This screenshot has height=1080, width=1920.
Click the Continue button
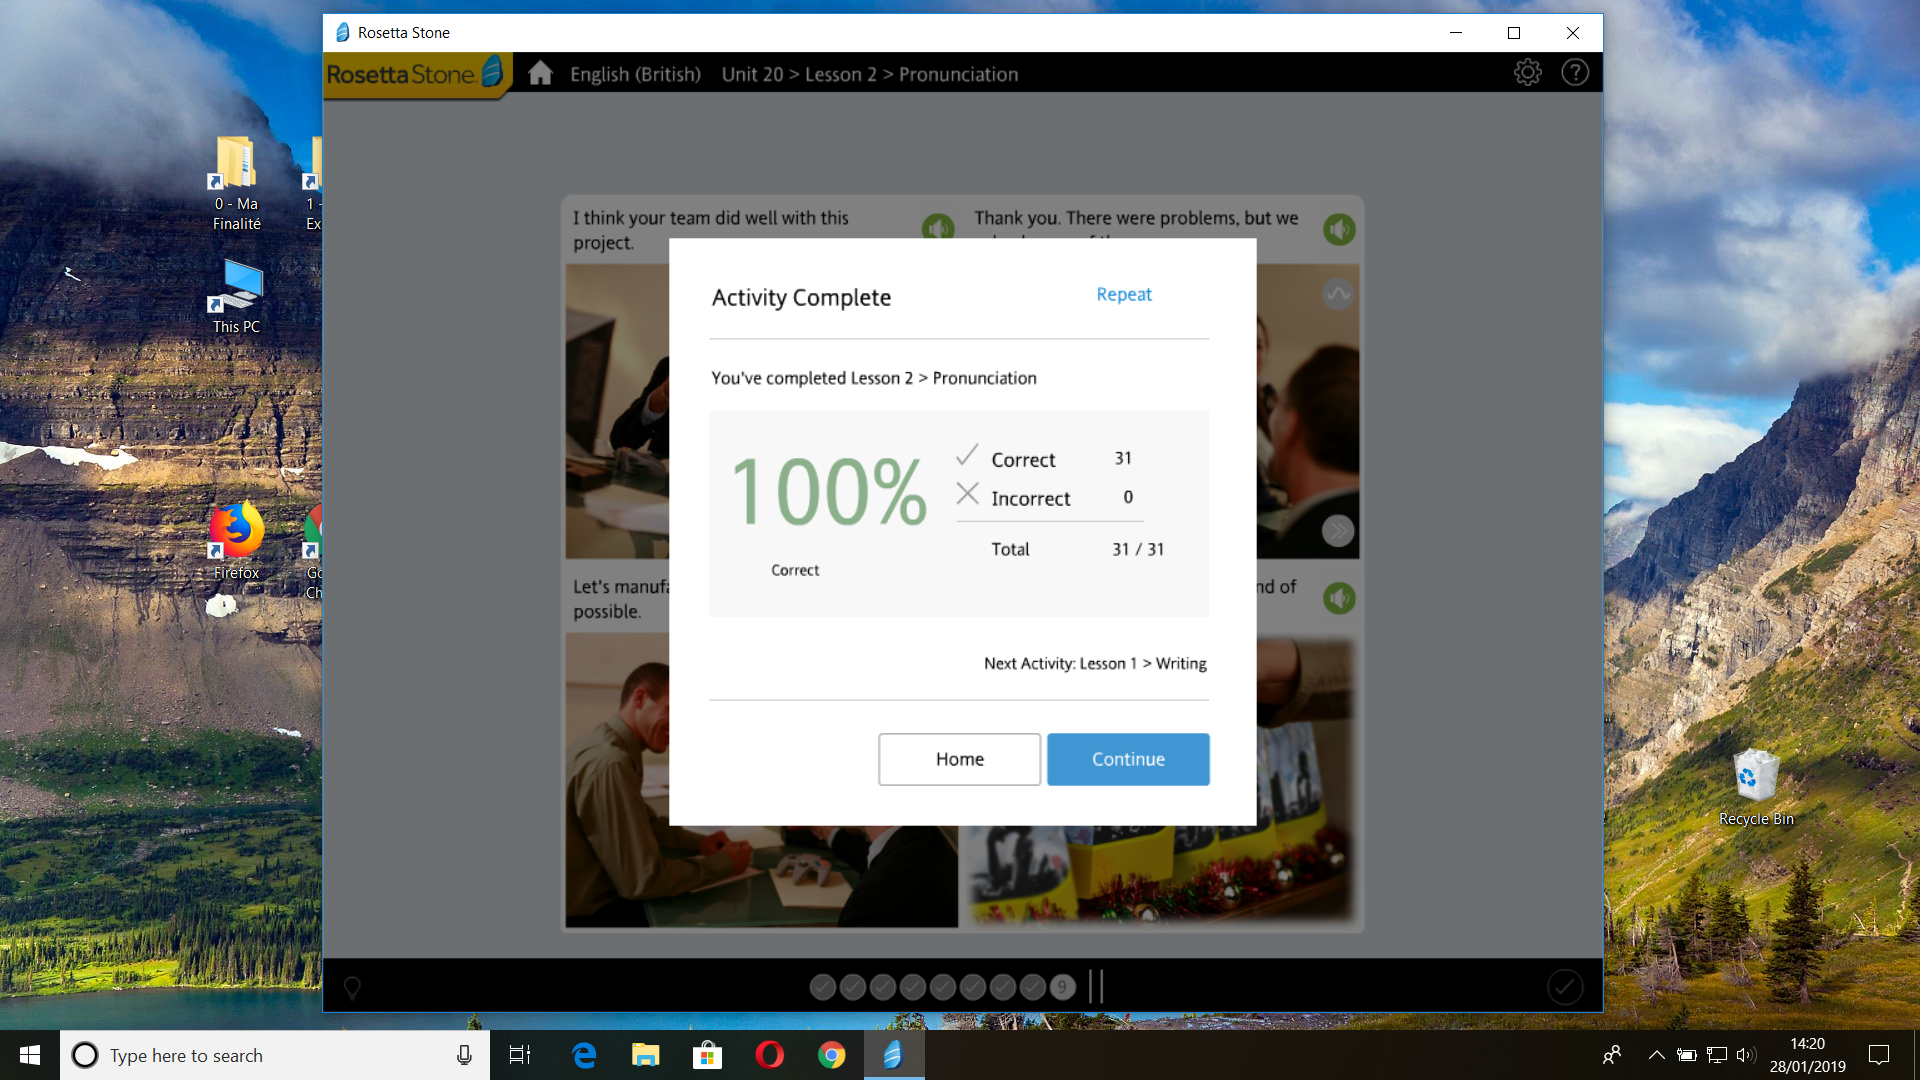click(x=1128, y=759)
